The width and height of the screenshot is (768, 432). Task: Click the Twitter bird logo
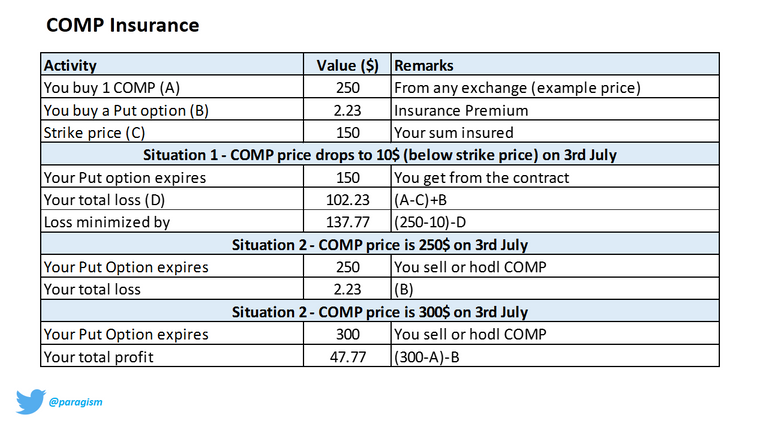31,402
